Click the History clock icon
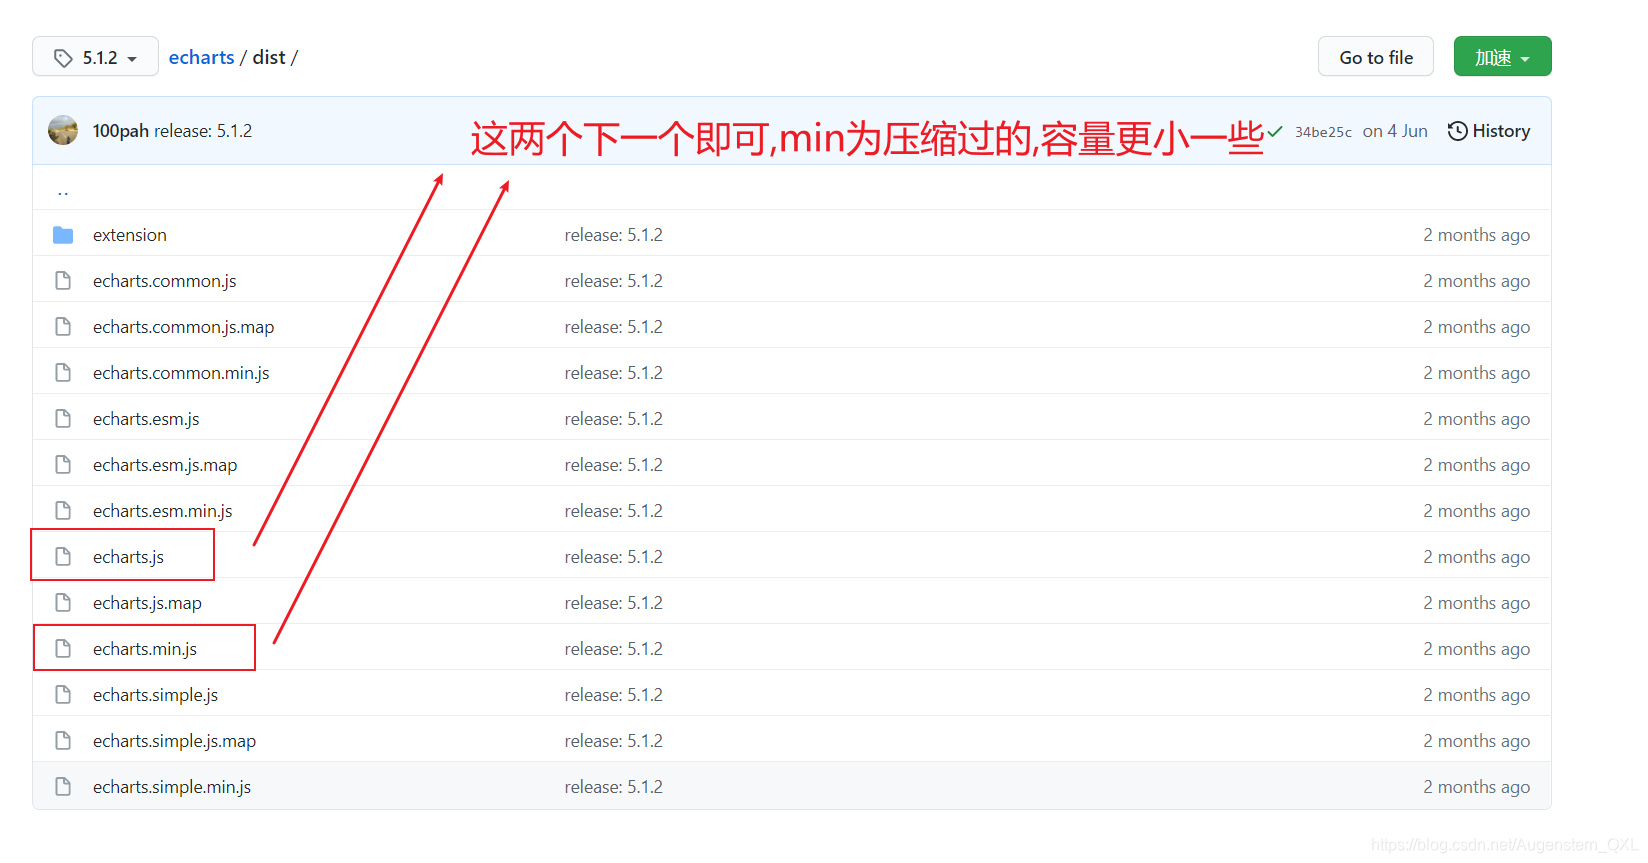Viewport: 1648px width, 863px height. [x=1458, y=131]
